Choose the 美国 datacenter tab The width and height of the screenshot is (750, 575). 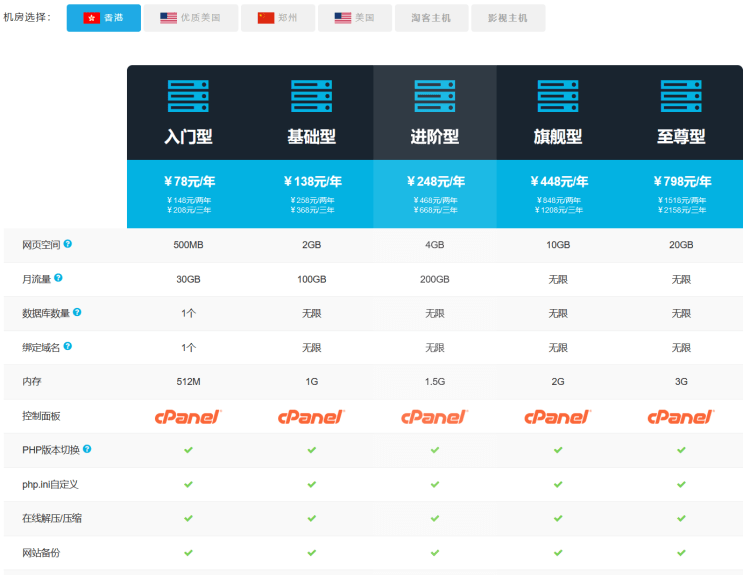point(355,18)
